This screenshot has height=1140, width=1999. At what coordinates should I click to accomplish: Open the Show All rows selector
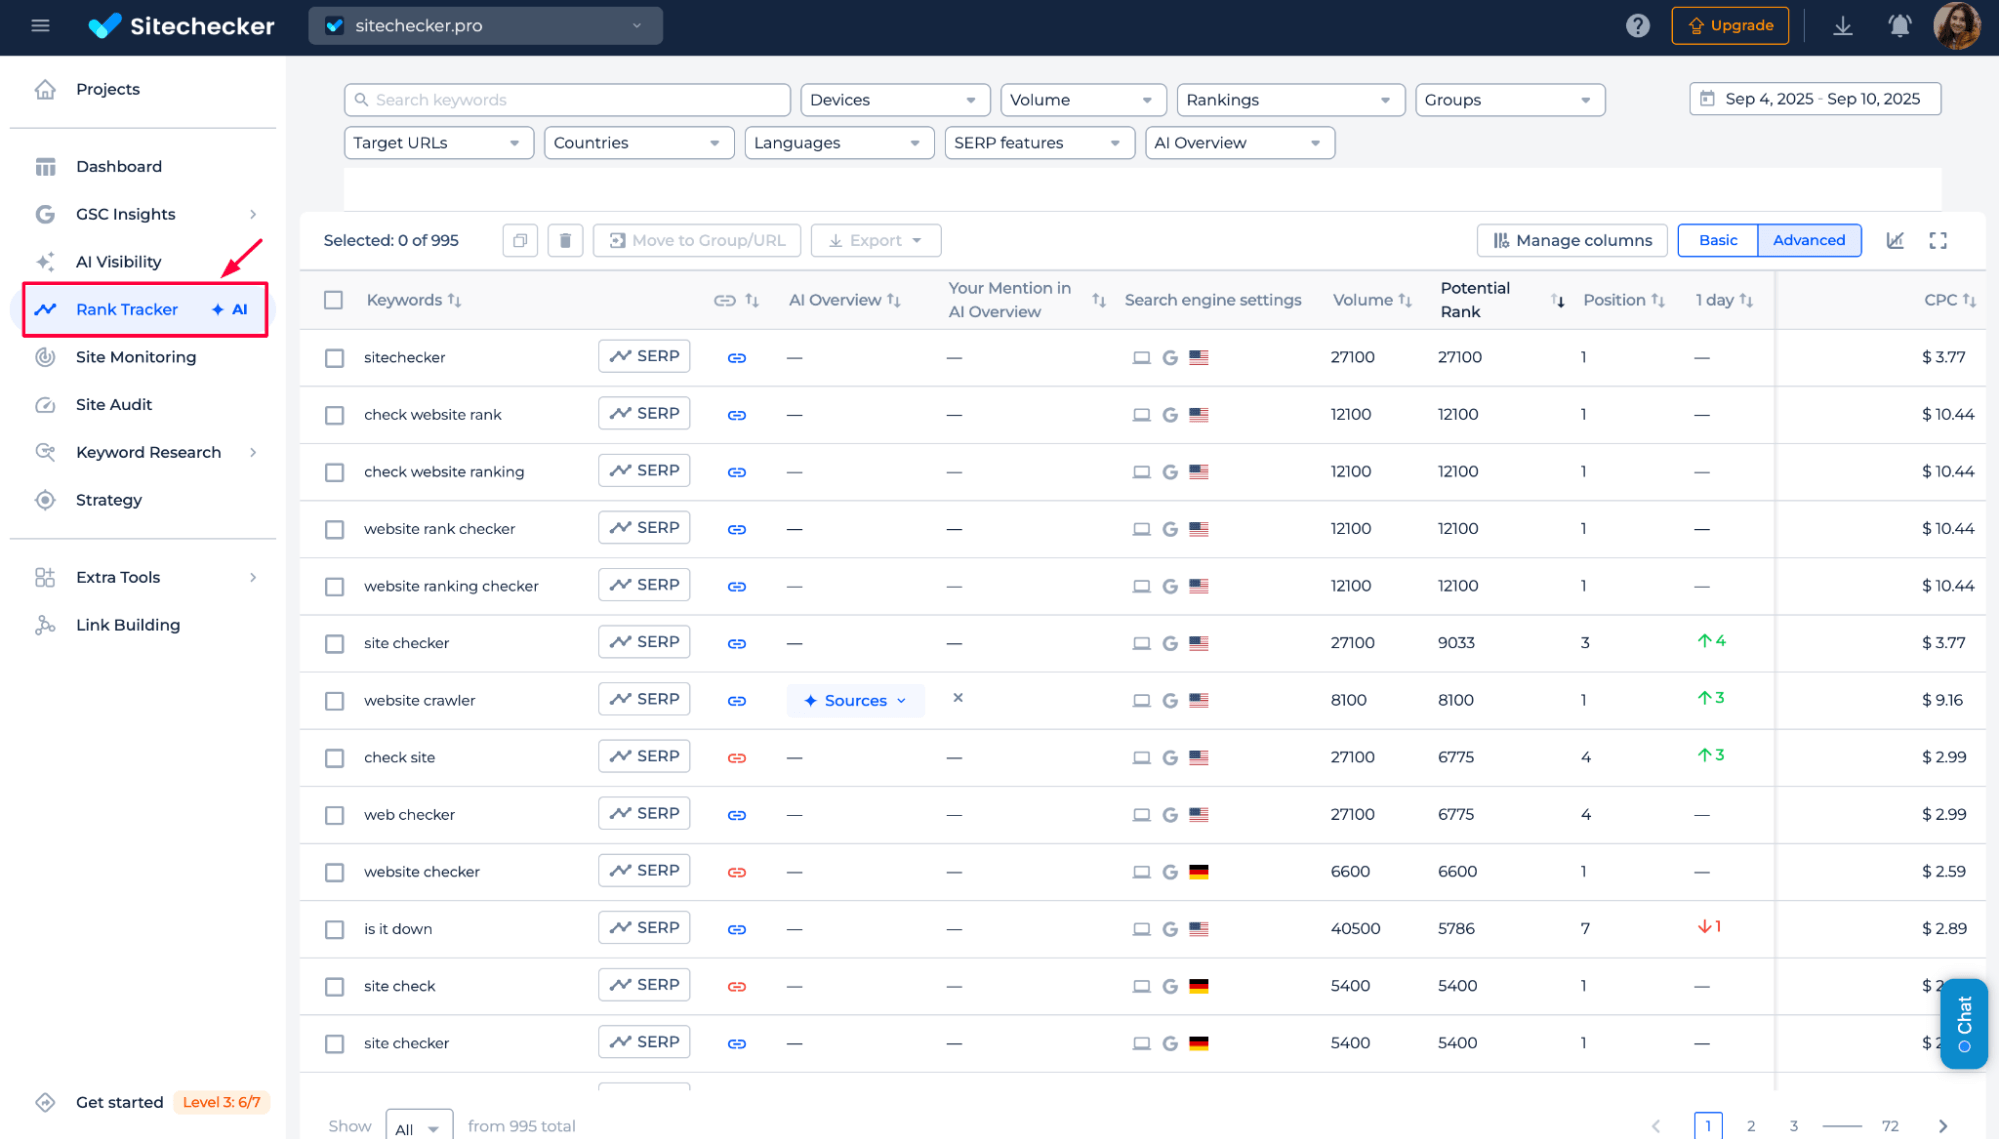[x=419, y=1127]
